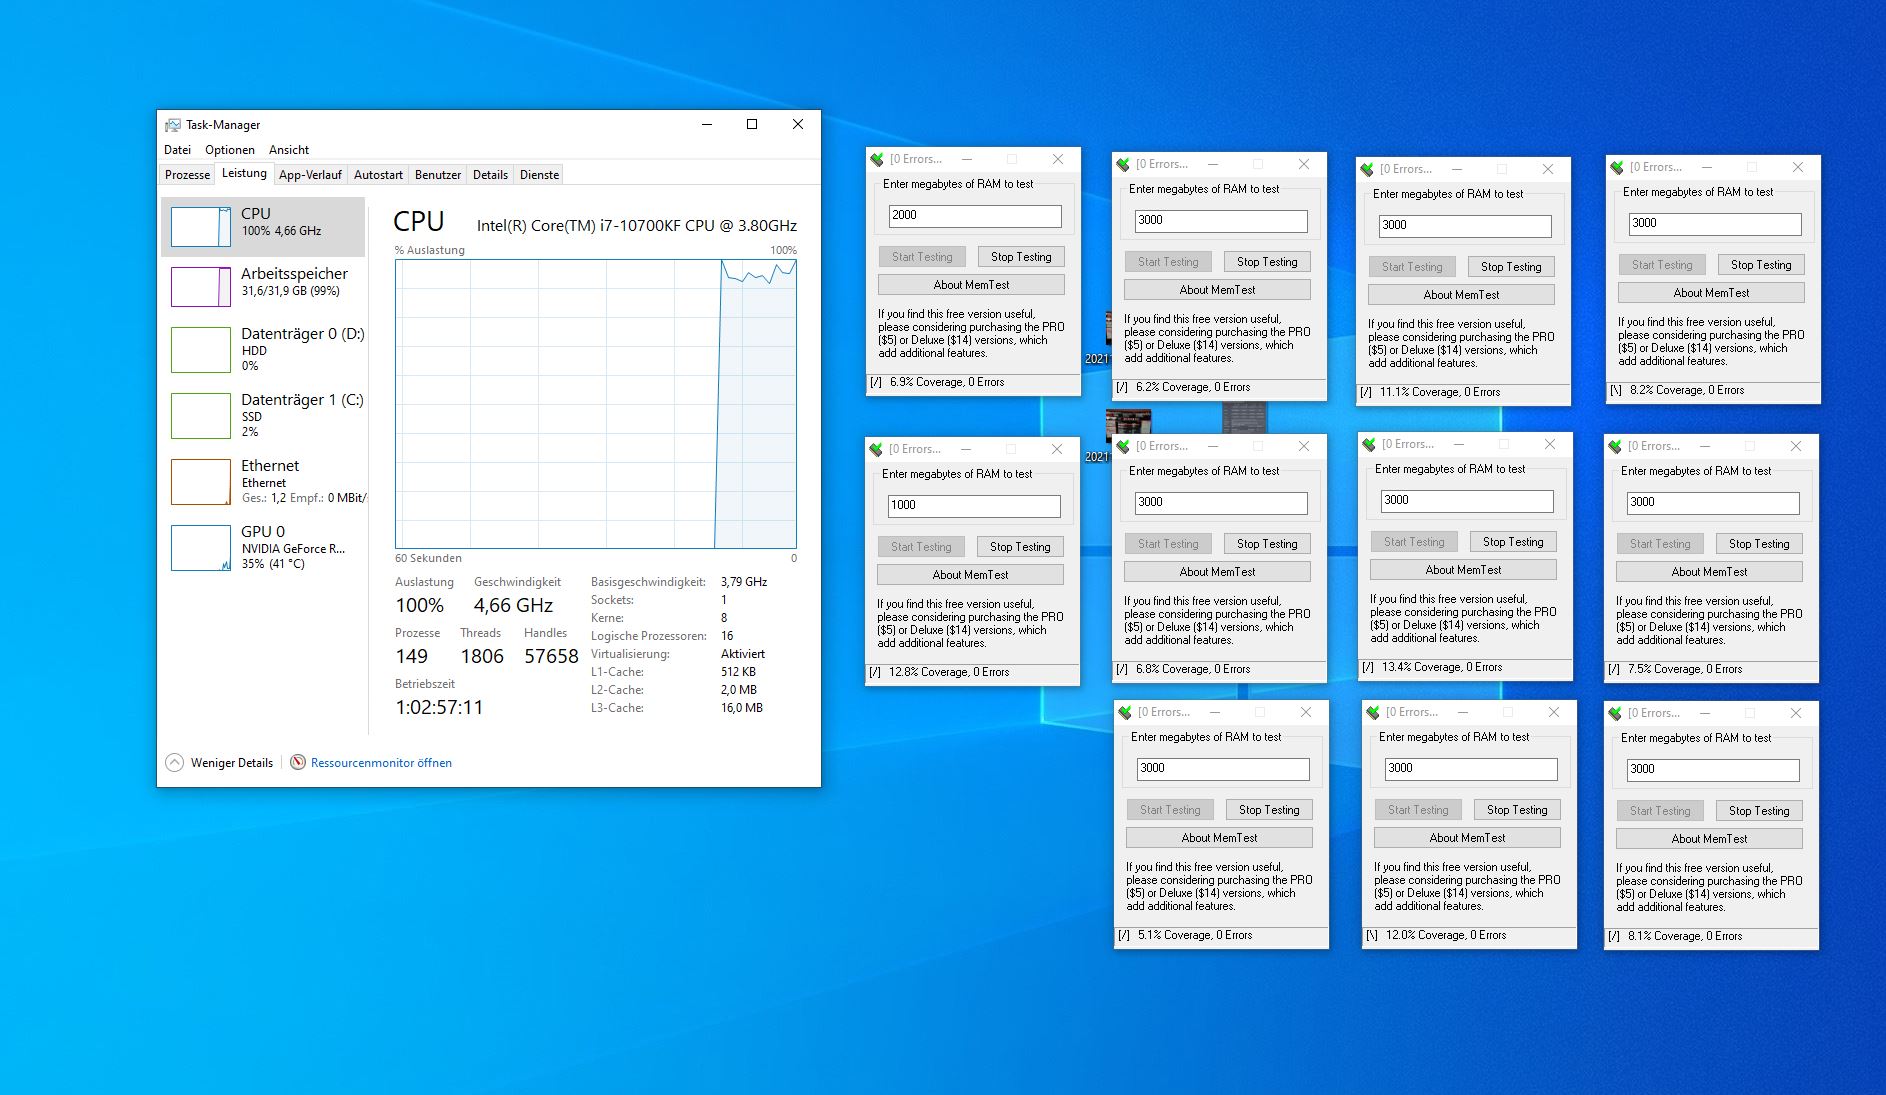Open About MemTest in 6.8% coverage window
The height and width of the screenshot is (1095, 1886).
click(1217, 572)
